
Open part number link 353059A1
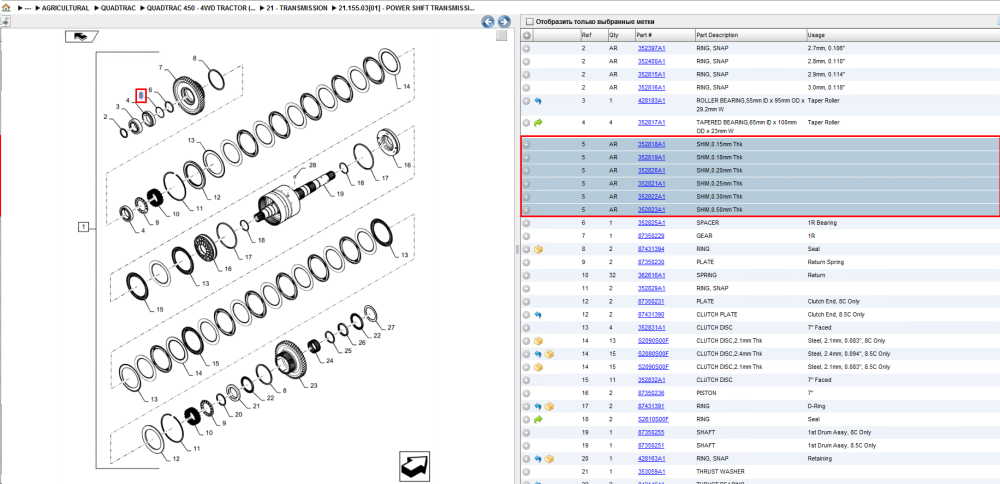(x=651, y=471)
